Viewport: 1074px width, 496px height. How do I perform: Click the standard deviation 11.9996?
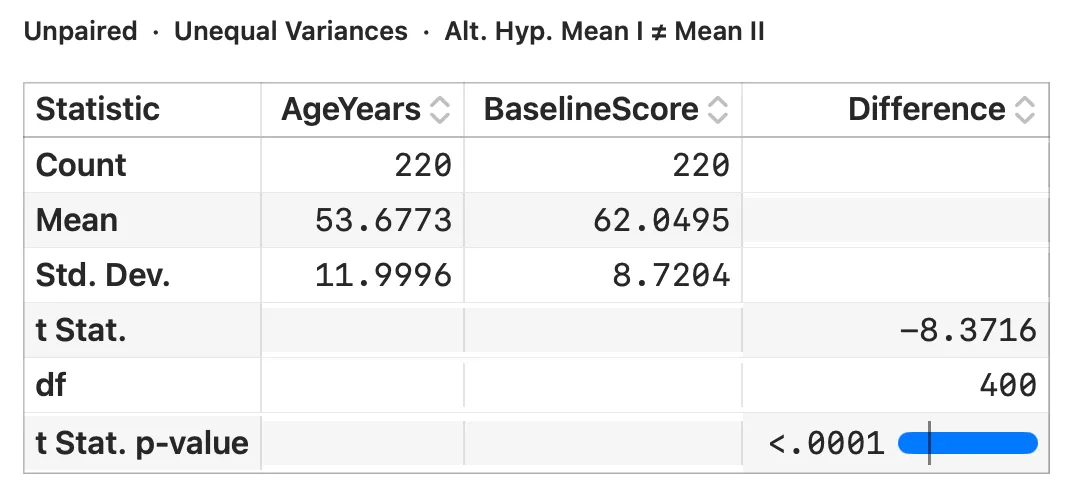click(x=384, y=275)
